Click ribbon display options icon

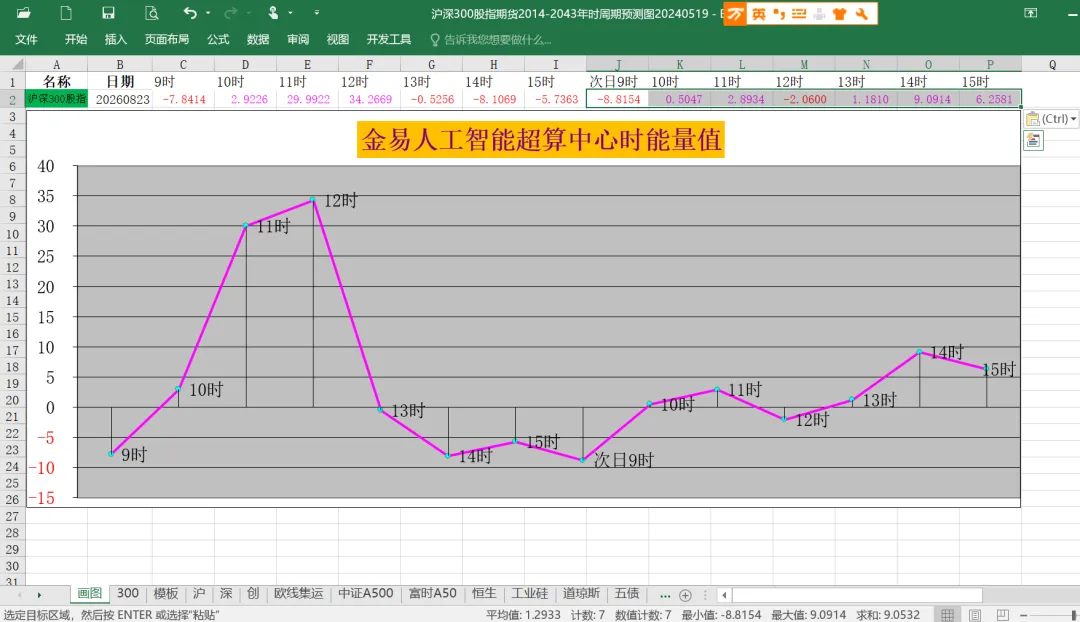[1030, 13]
